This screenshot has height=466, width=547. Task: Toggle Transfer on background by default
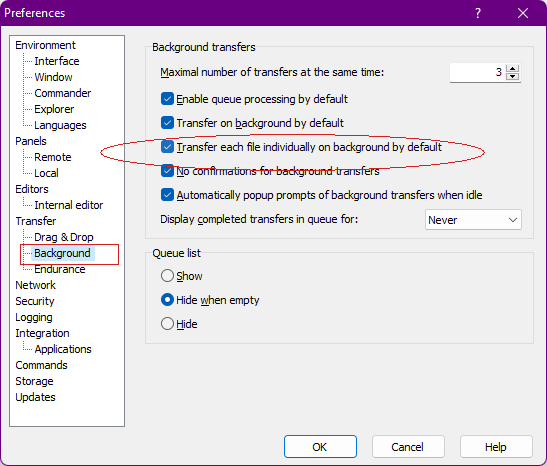(x=167, y=123)
